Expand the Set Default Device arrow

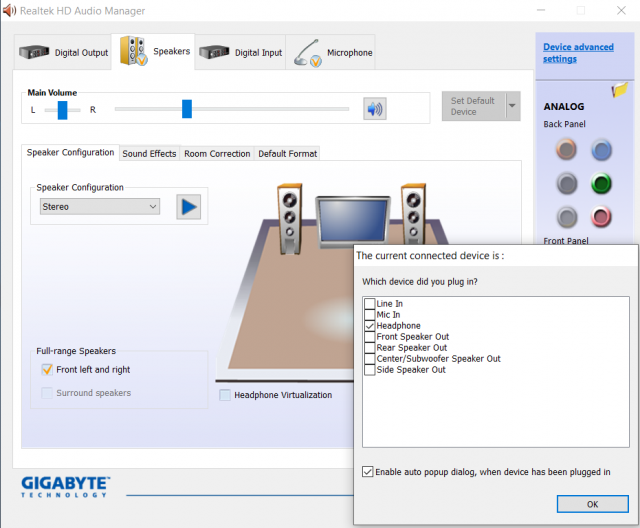coord(512,106)
